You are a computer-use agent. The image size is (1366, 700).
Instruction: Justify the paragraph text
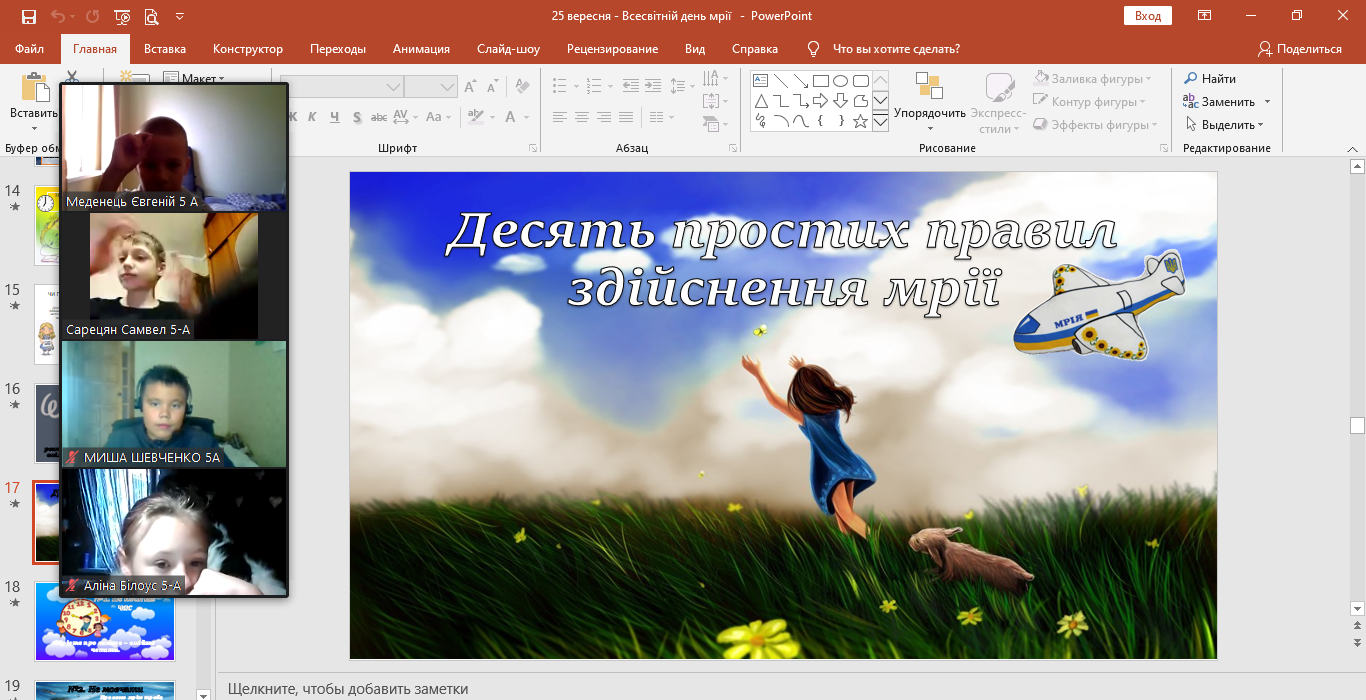[627, 117]
